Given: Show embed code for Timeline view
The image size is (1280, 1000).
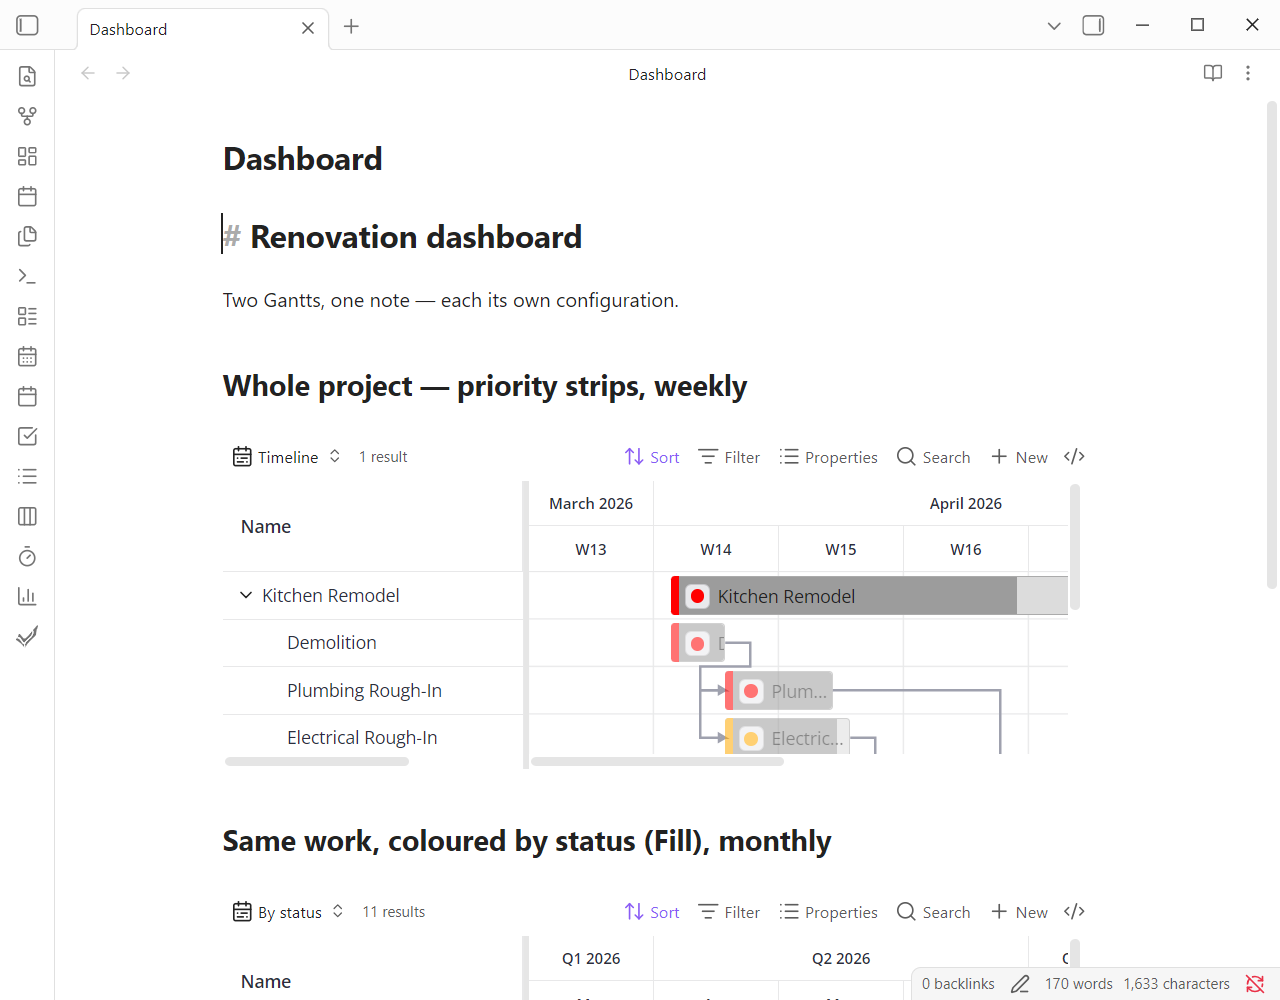Looking at the screenshot, I should point(1075,457).
